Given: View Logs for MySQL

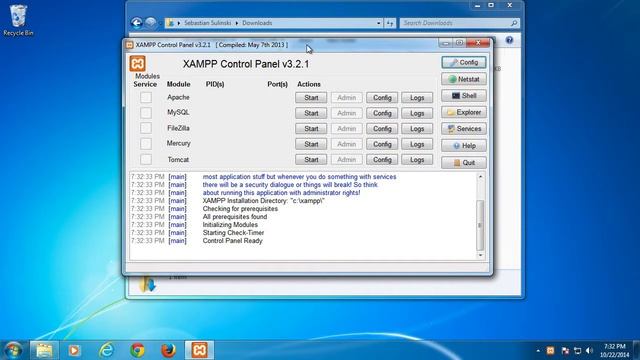Looking at the screenshot, I should (417, 113).
